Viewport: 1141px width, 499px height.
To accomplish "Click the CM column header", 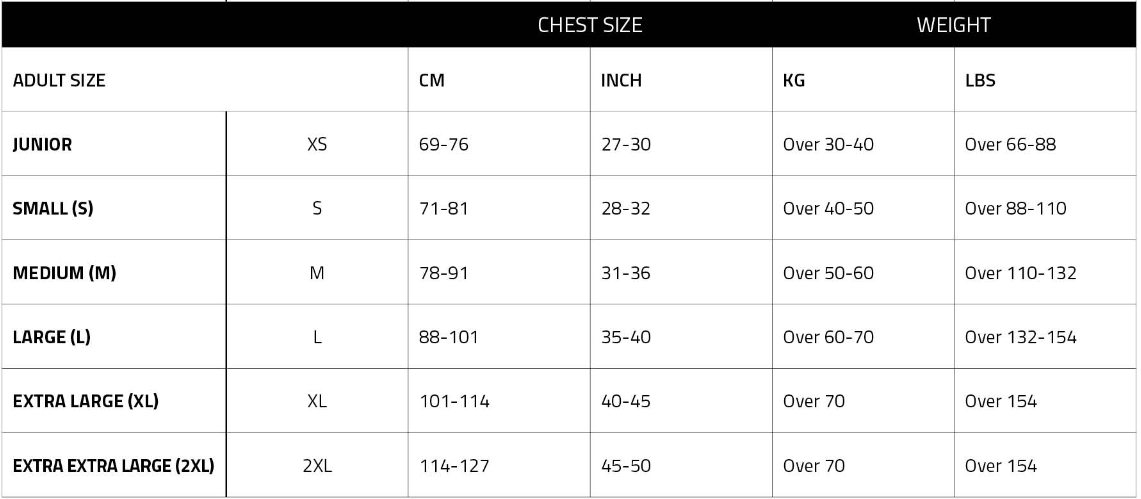I will click(432, 80).
